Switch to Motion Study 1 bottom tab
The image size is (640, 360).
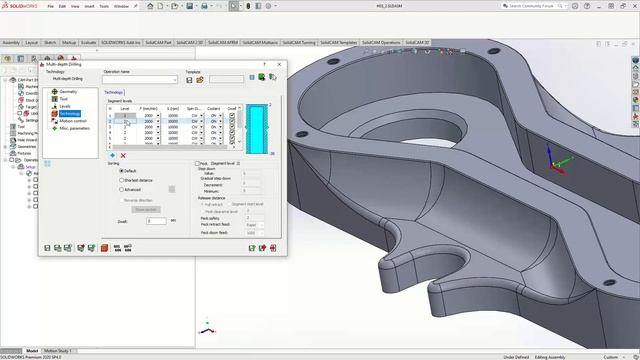(x=58, y=351)
